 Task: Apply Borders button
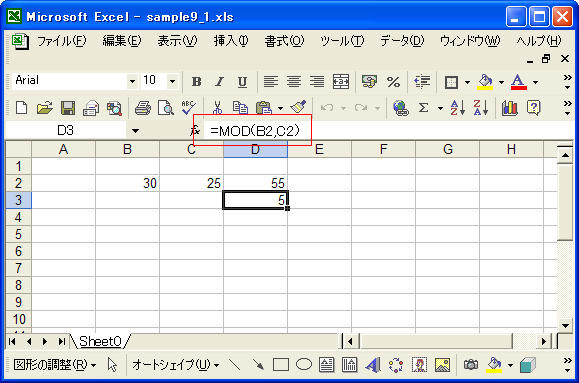coord(451,82)
